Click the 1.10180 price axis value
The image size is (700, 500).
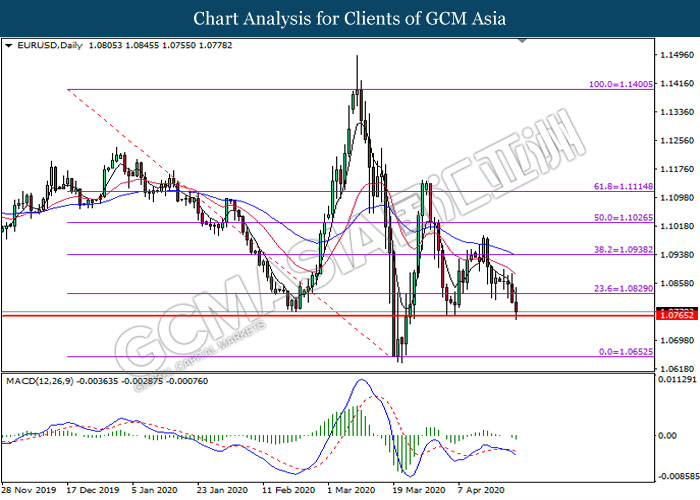coord(677,226)
